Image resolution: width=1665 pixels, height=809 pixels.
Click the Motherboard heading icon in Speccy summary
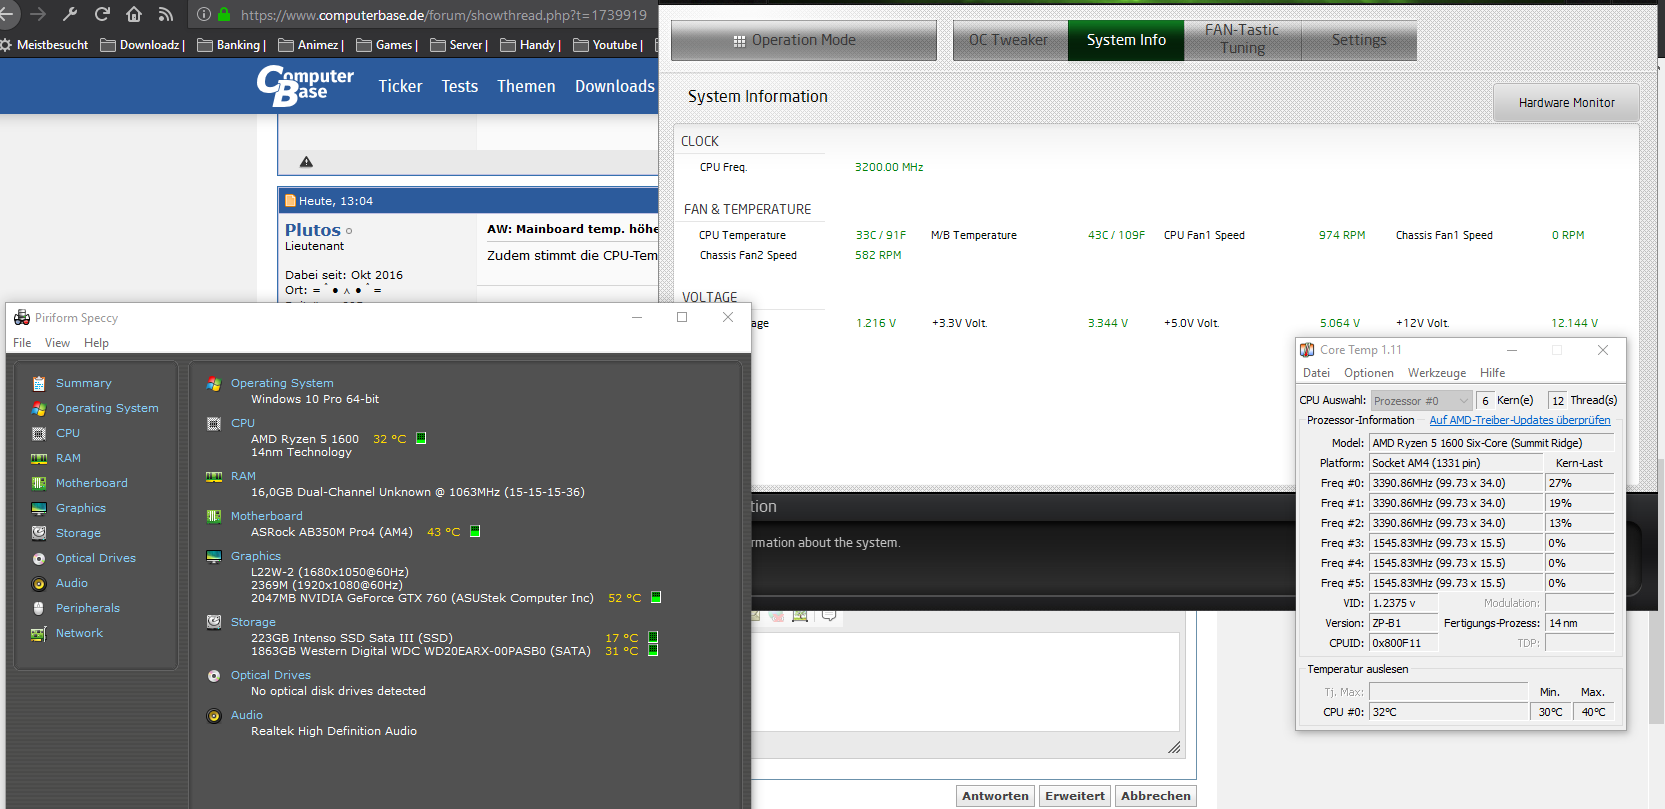214,516
